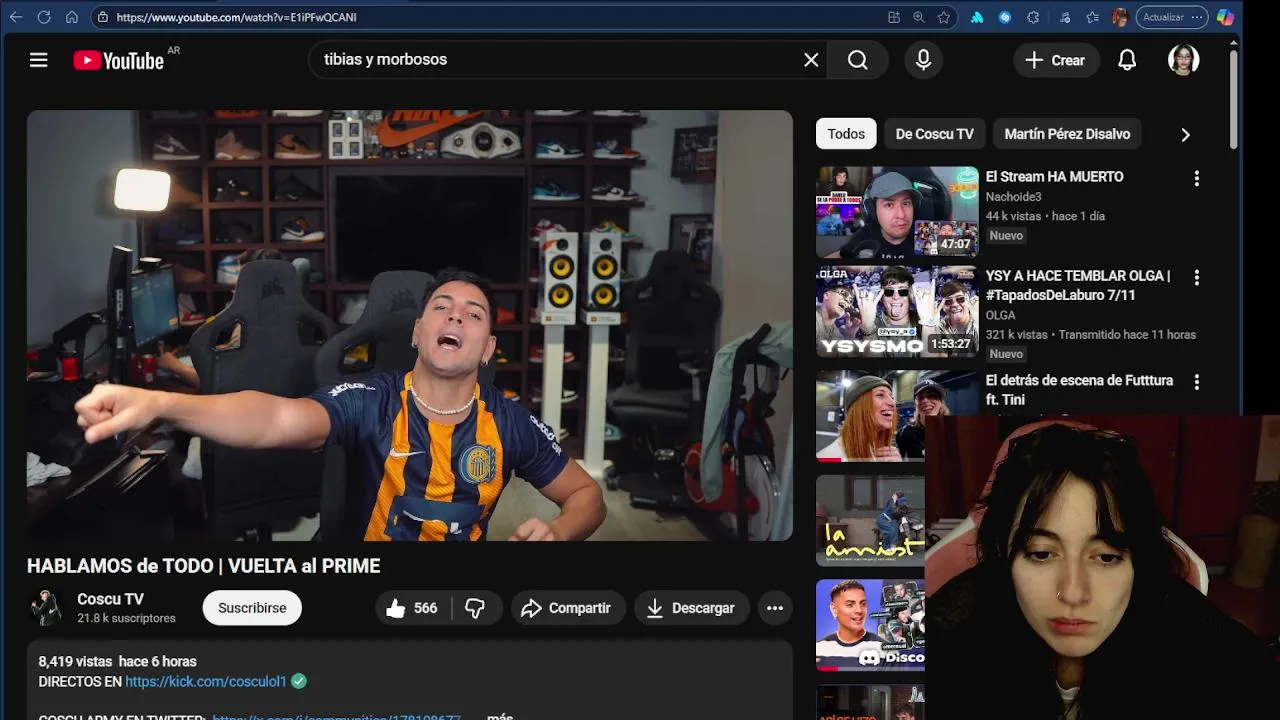Open the Shazam browser extension
This screenshot has height=720, width=1280.
coord(1005,17)
